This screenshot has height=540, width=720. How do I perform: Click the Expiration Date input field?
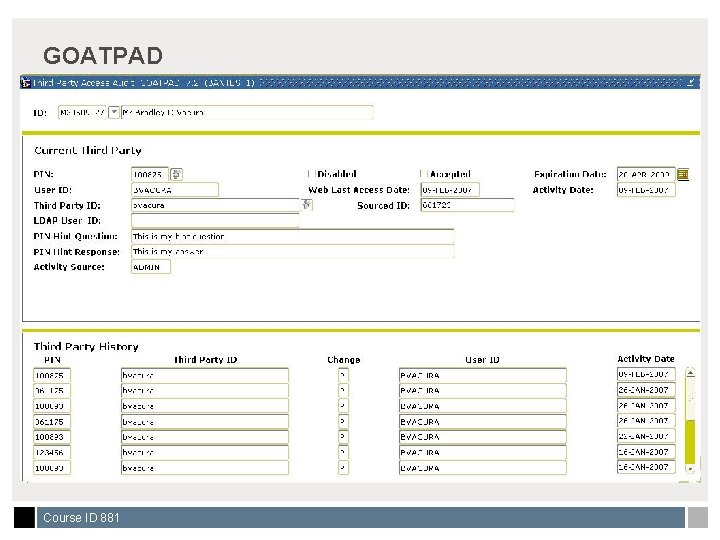click(x=646, y=174)
